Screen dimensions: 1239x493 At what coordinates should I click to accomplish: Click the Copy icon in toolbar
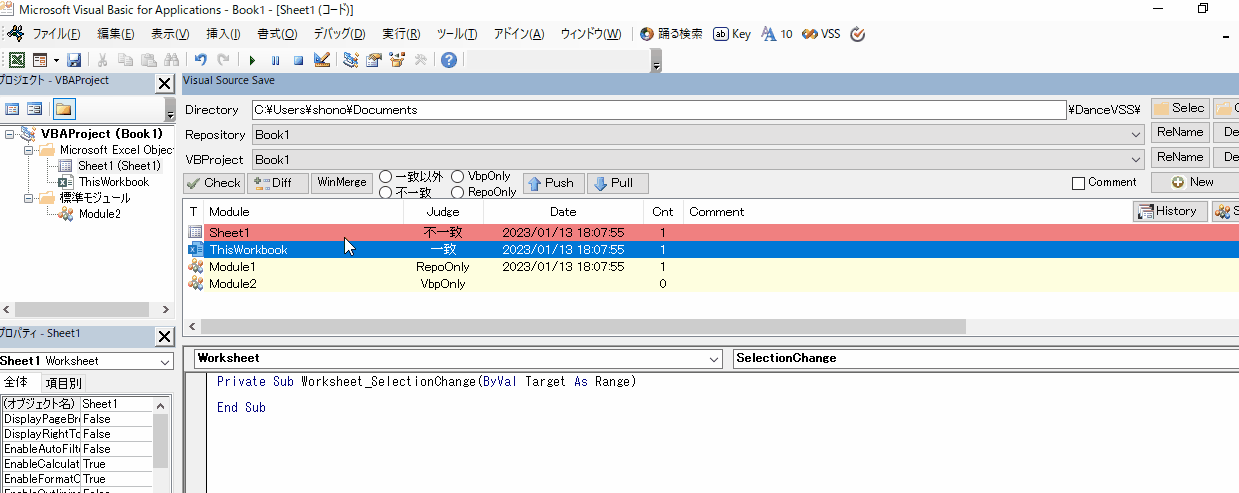coord(126,60)
